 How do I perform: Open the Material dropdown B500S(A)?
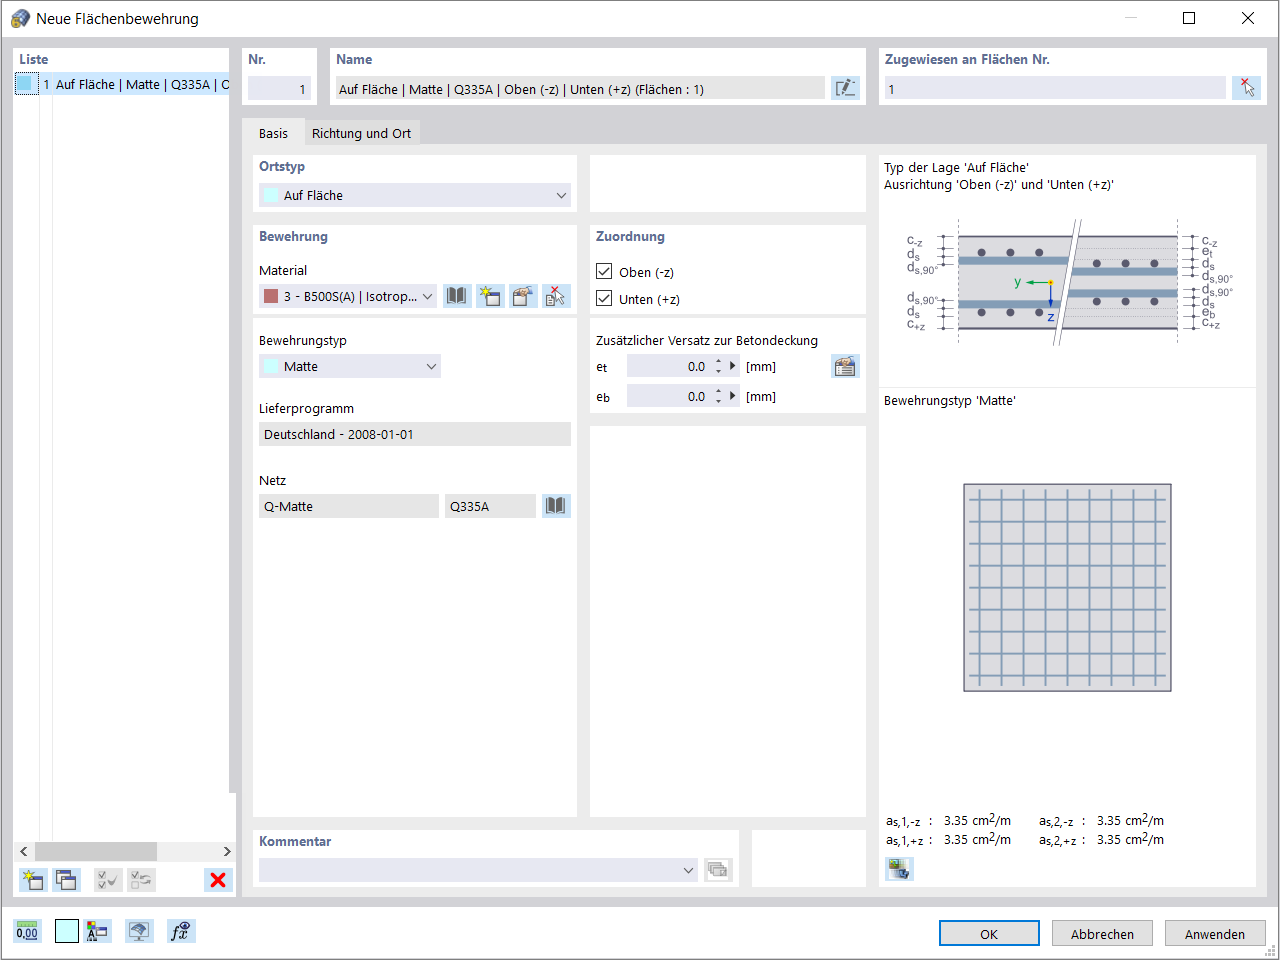348,296
